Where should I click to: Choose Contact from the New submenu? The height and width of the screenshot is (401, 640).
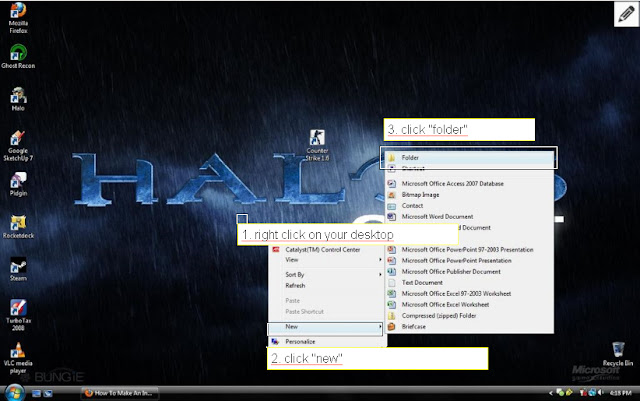coord(469,206)
